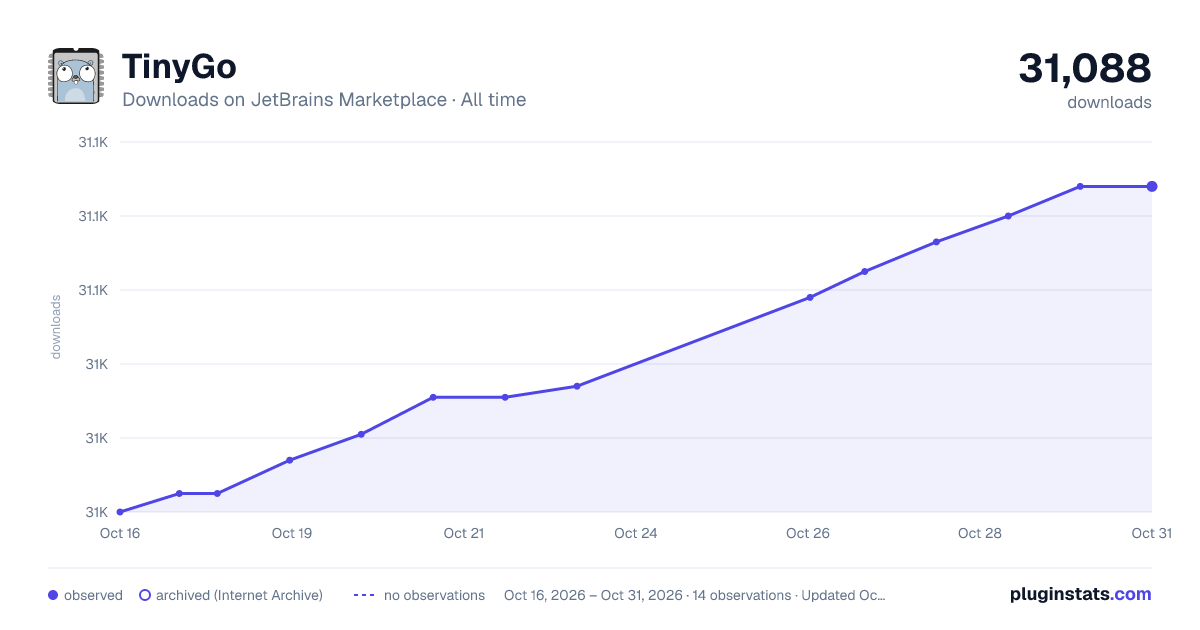Image resolution: width=1200 pixels, height=630 pixels.
Task: Click the dashed 'no observations' legend line
Action: [x=363, y=595]
